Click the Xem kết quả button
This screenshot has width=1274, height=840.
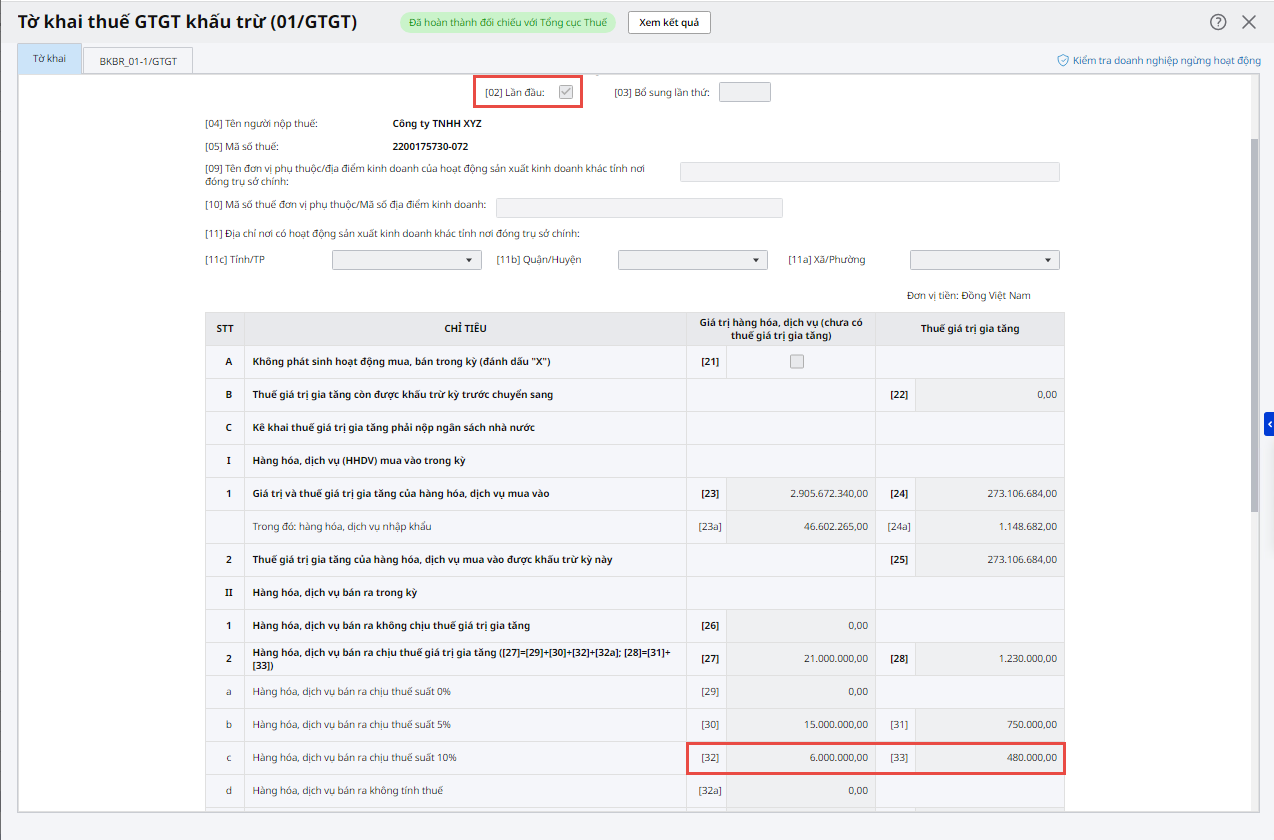(669, 22)
